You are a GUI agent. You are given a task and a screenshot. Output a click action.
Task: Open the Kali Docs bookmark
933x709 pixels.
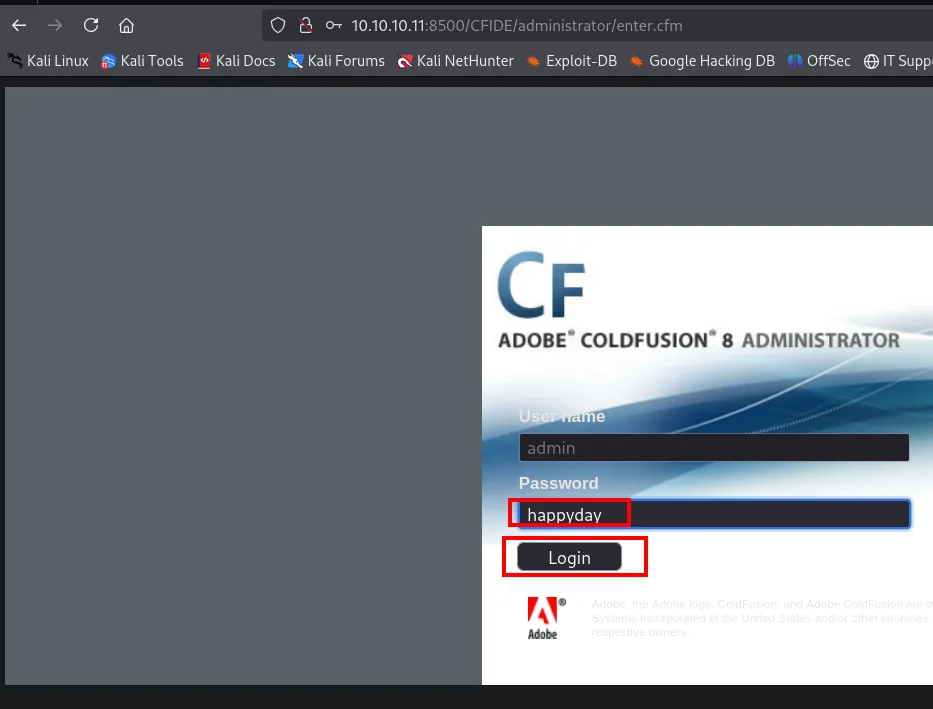[x=236, y=61]
